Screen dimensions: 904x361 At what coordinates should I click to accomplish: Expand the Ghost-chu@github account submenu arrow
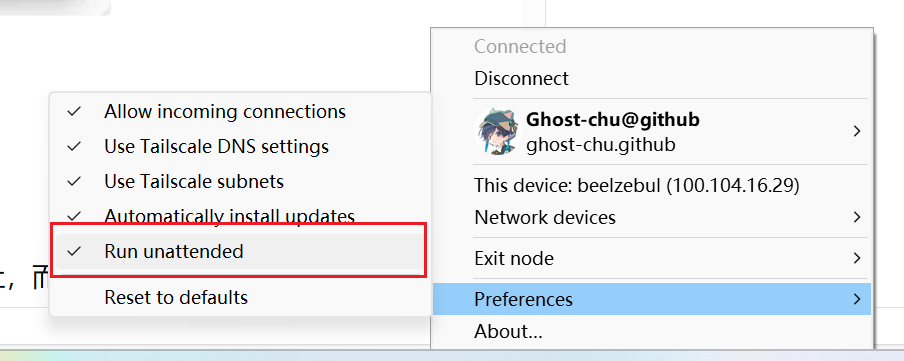pyautogui.click(x=857, y=131)
